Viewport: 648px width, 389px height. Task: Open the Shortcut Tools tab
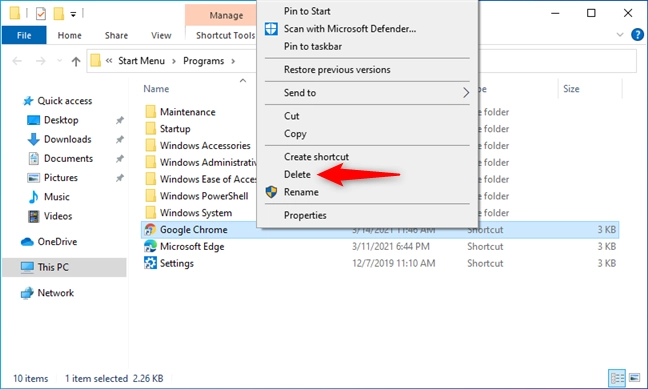[x=225, y=36]
